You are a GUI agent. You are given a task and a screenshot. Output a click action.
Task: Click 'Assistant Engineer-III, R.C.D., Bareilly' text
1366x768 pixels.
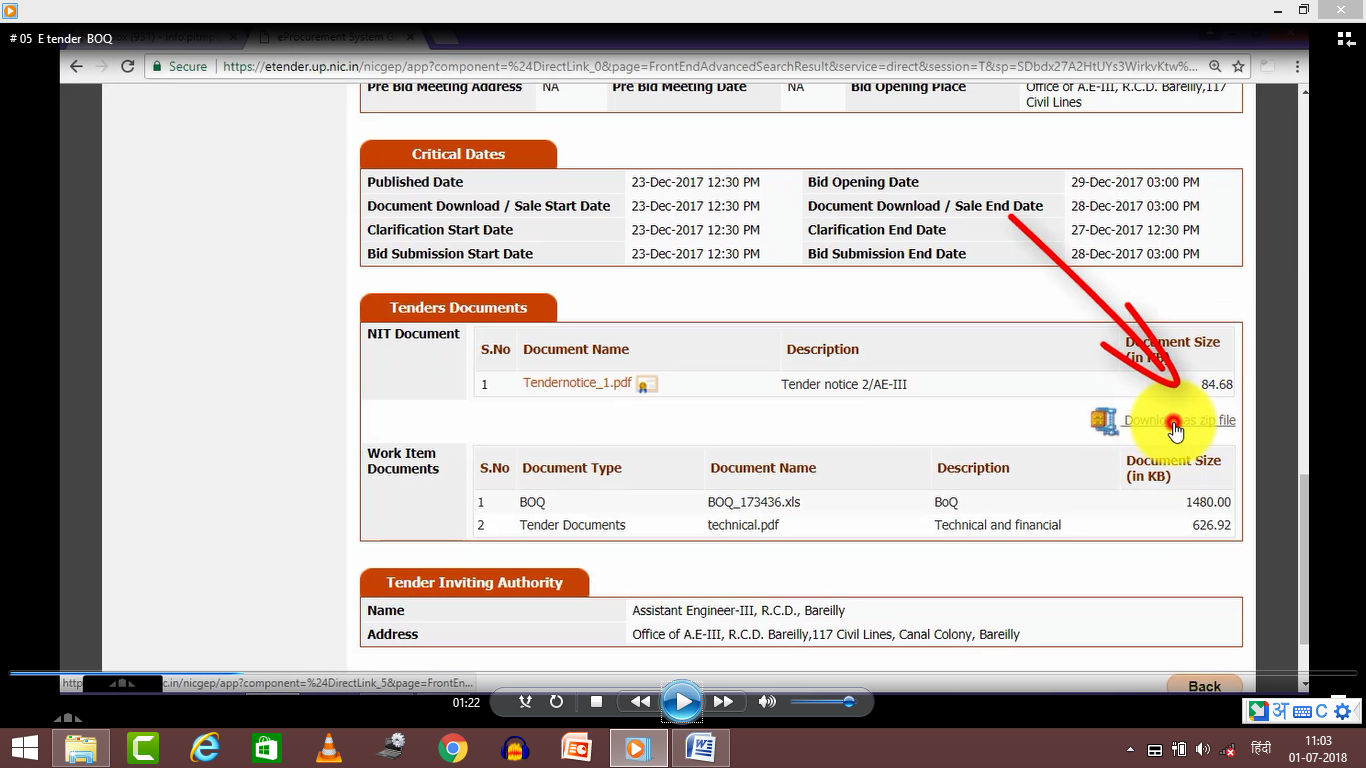(x=738, y=610)
